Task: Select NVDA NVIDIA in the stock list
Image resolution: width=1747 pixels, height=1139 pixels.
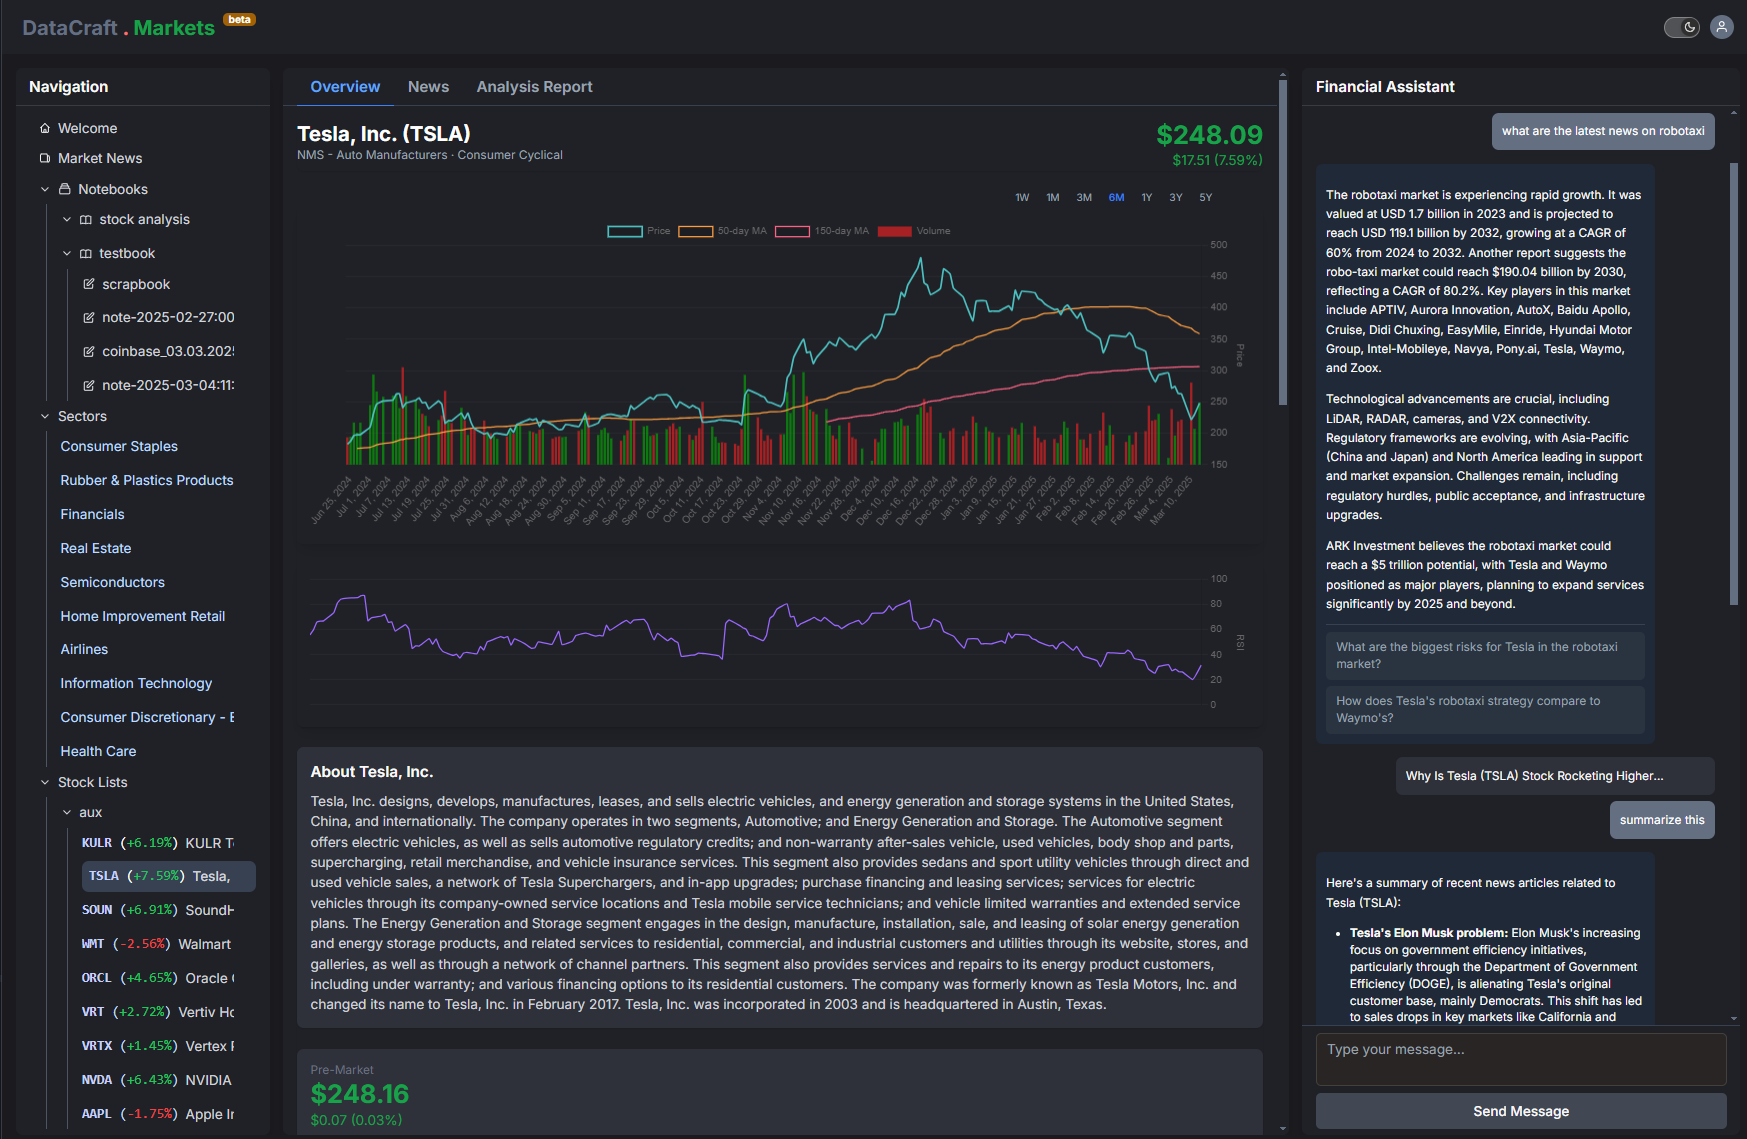Action: pos(158,1080)
